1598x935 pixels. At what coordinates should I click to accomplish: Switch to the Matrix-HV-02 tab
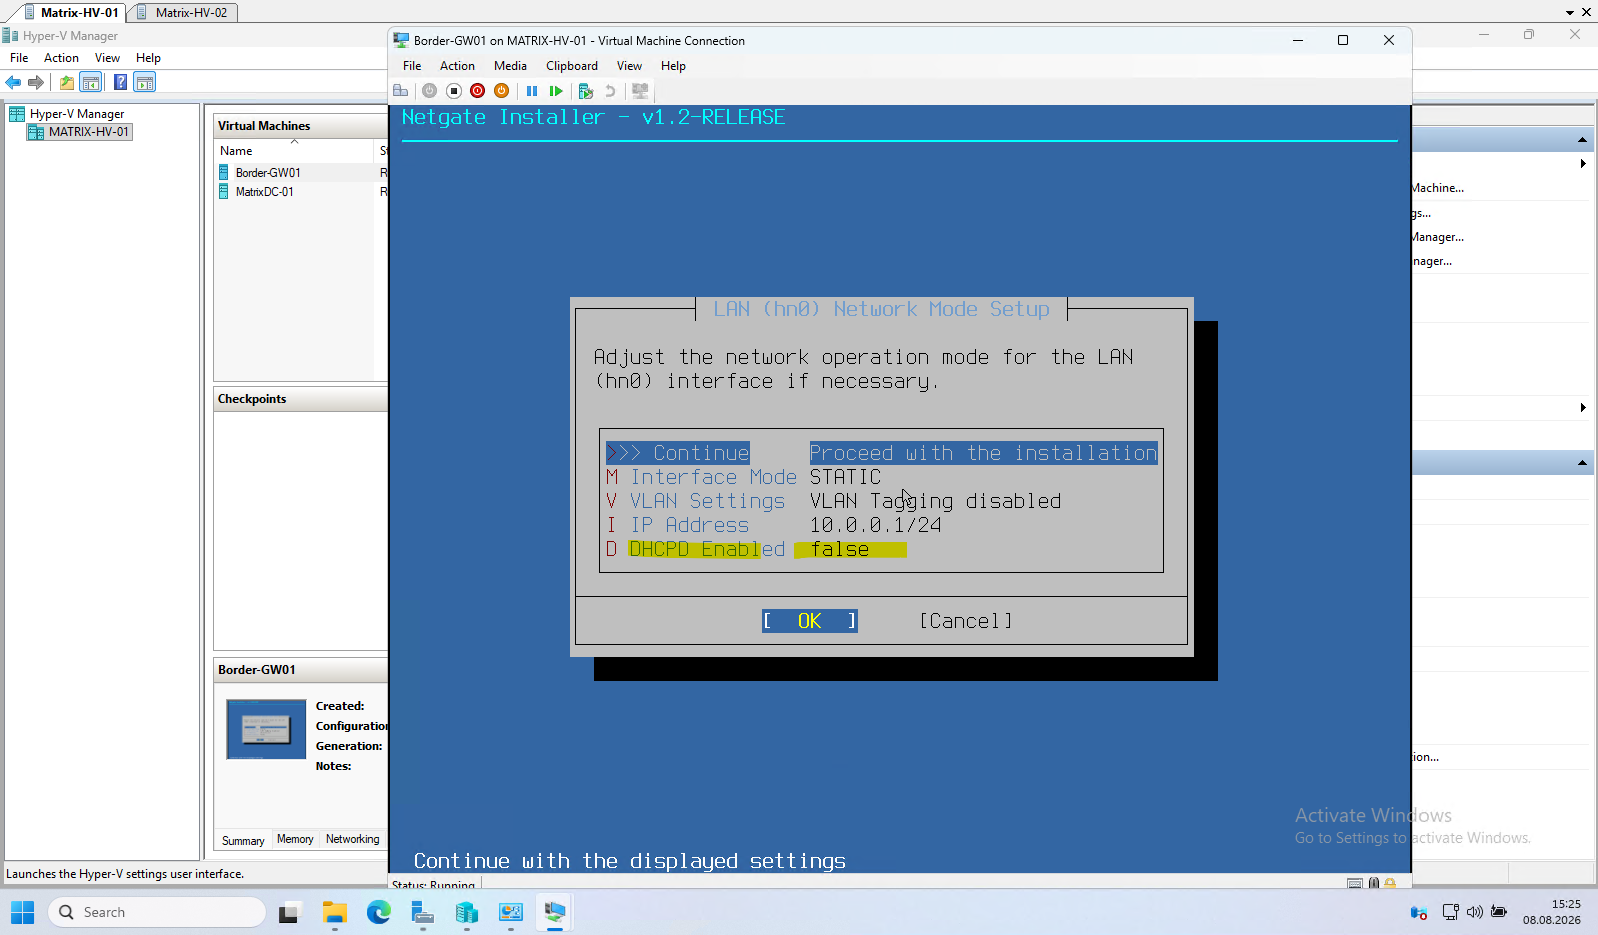(183, 13)
